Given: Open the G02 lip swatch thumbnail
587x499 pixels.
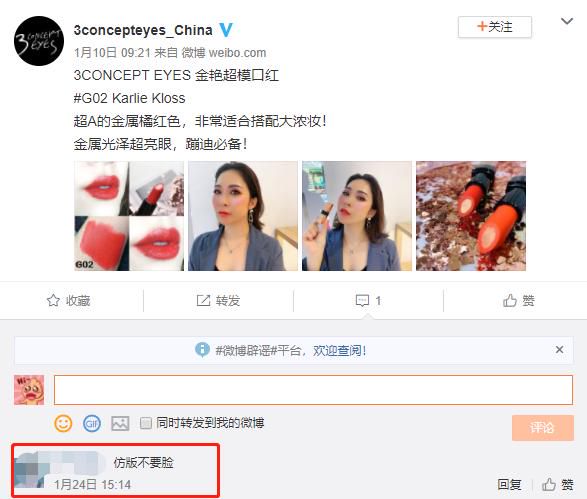Looking at the screenshot, I should click(x=129, y=216).
